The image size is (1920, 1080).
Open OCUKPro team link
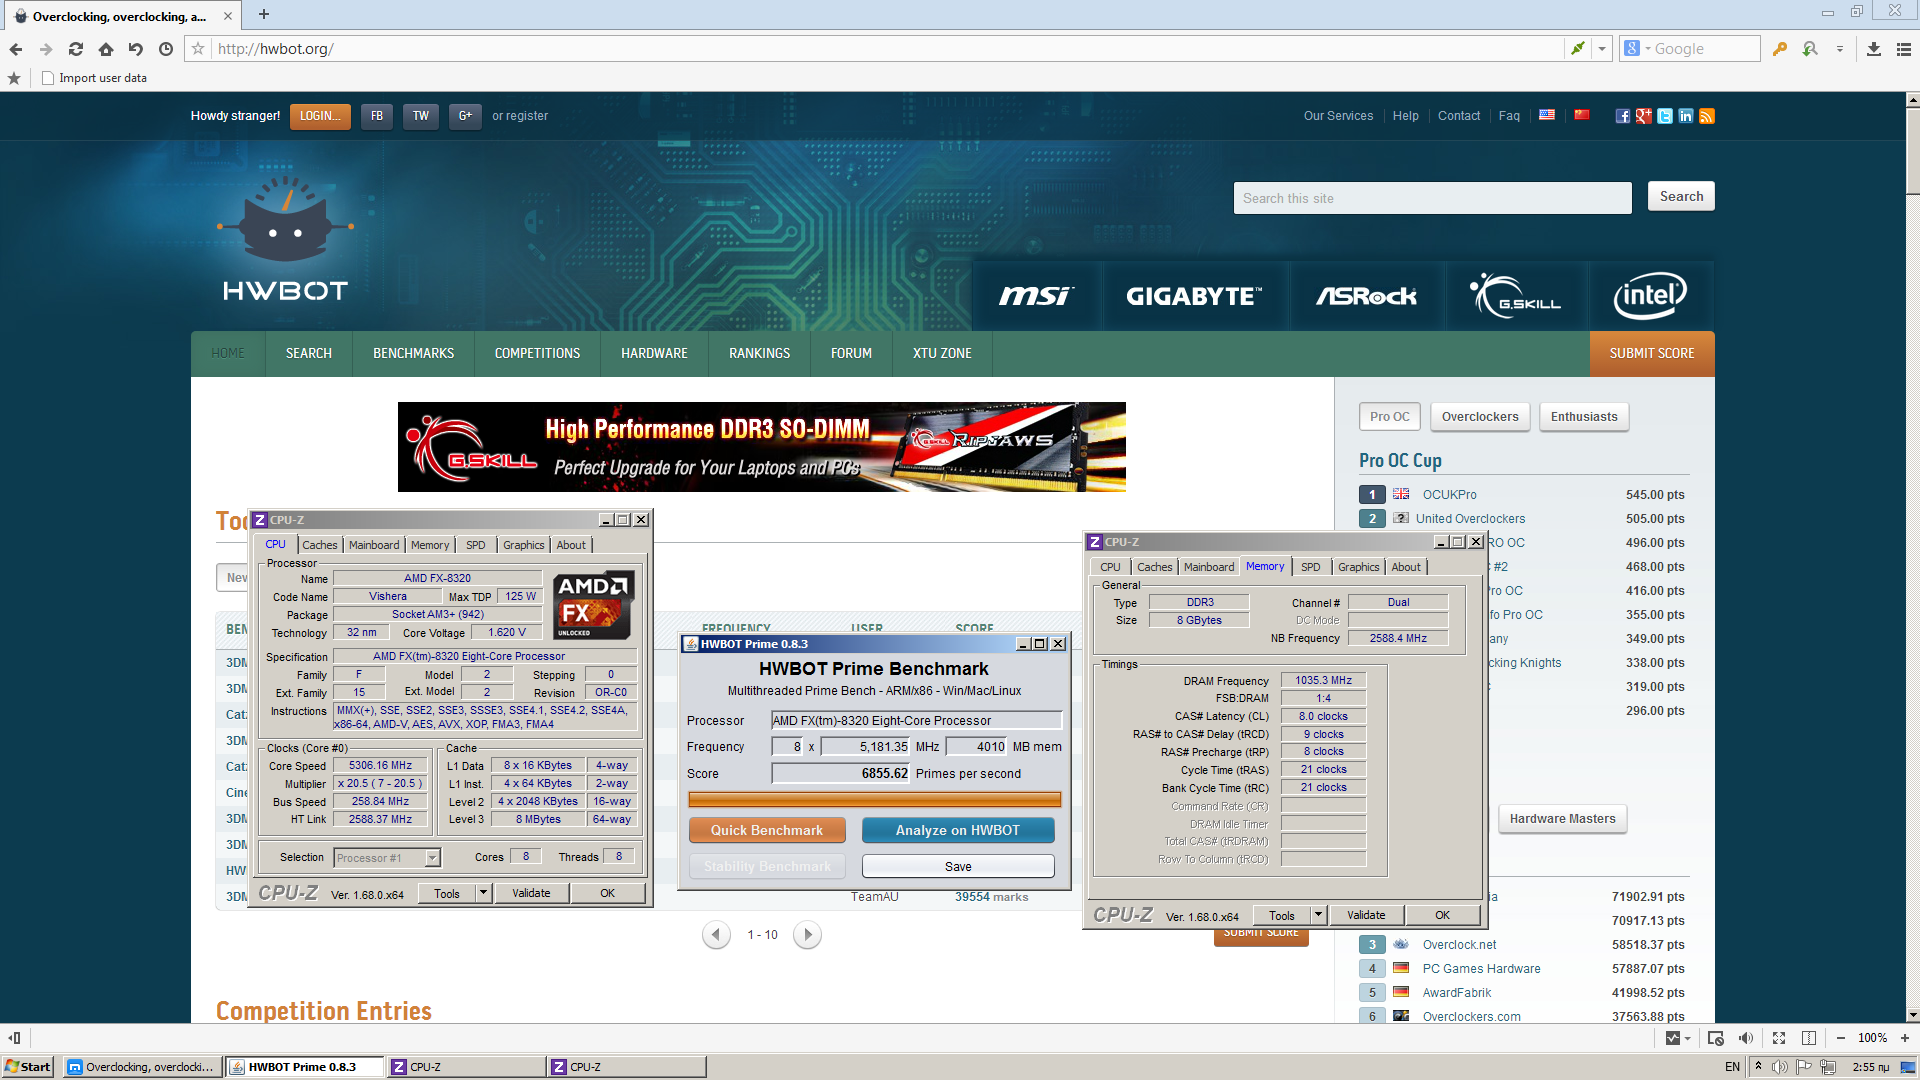[x=1450, y=495]
